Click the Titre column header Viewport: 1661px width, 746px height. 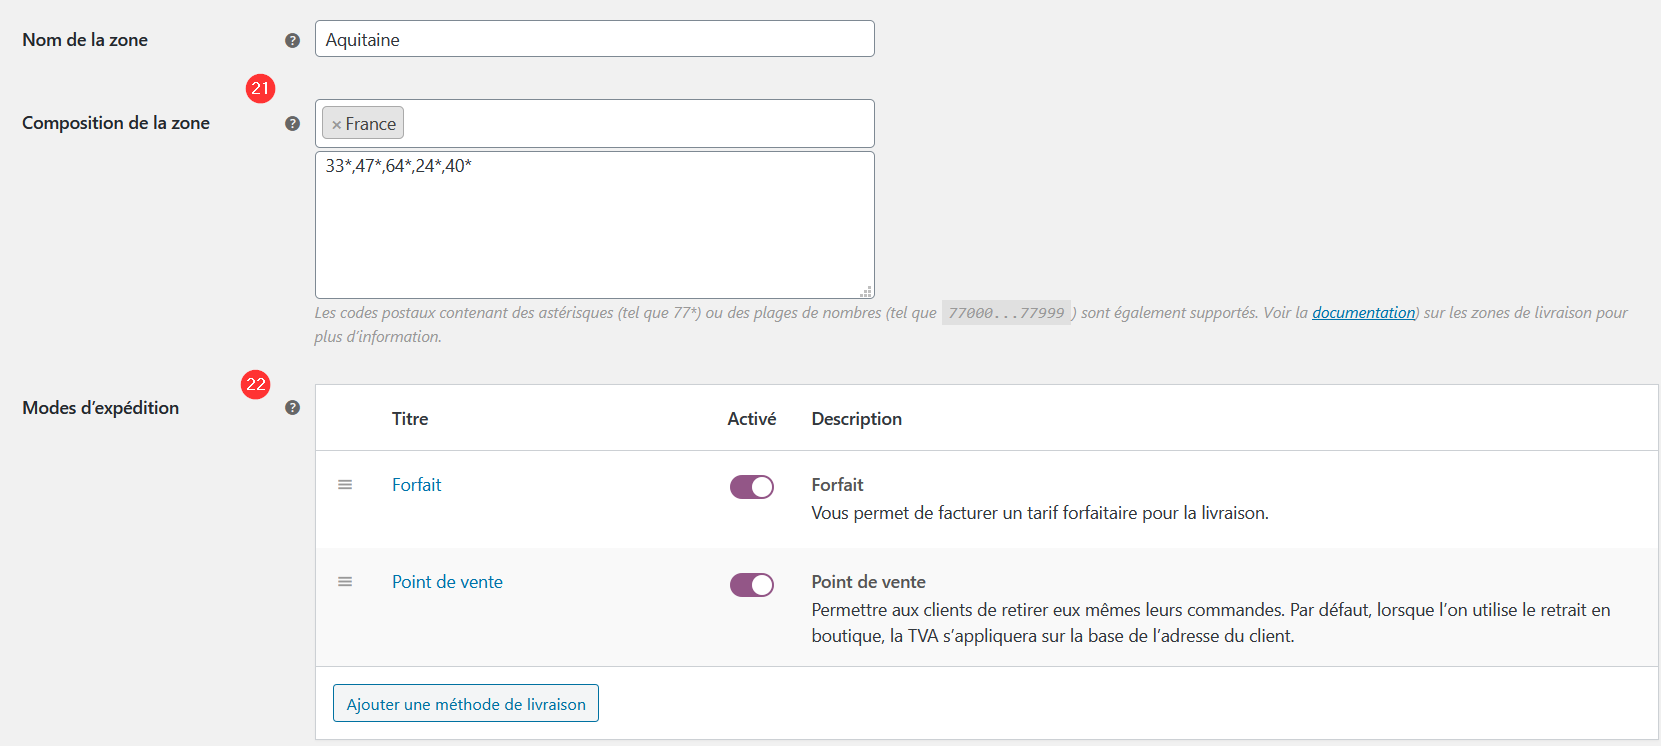(x=410, y=419)
